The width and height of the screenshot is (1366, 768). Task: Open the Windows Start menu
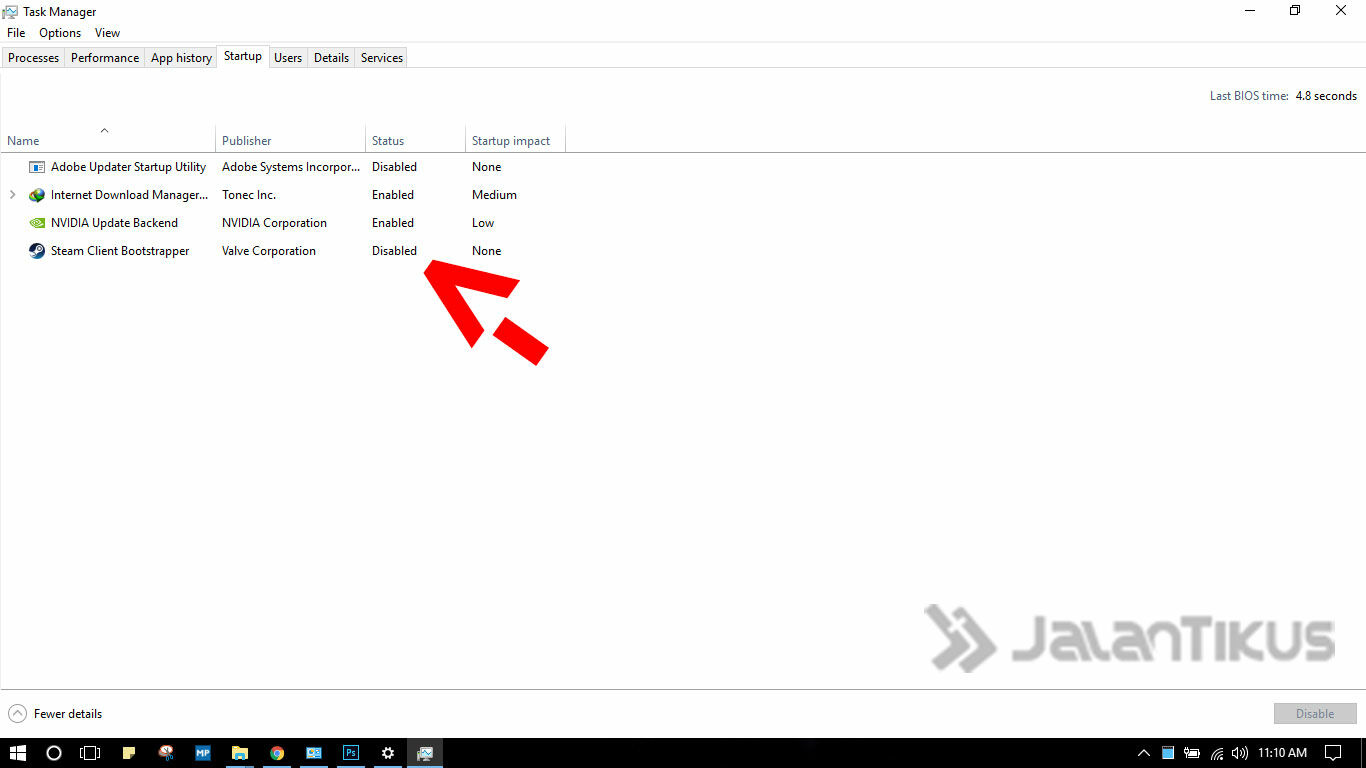pos(18,753)
